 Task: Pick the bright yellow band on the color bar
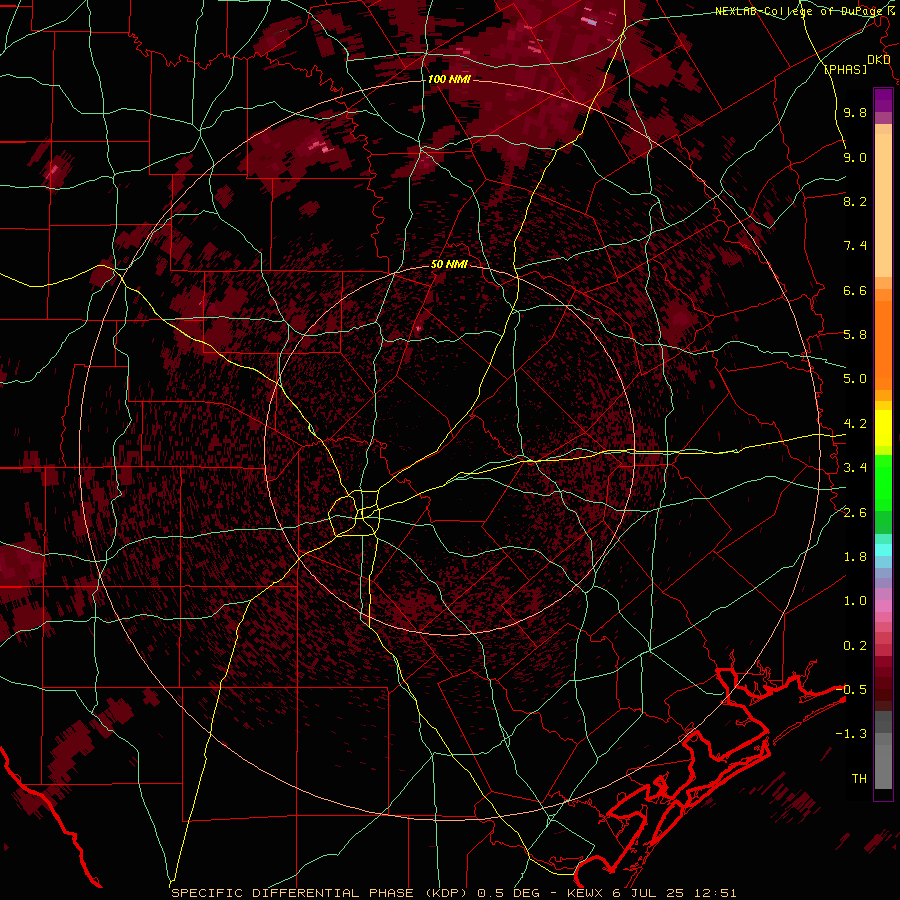[883, 428]
